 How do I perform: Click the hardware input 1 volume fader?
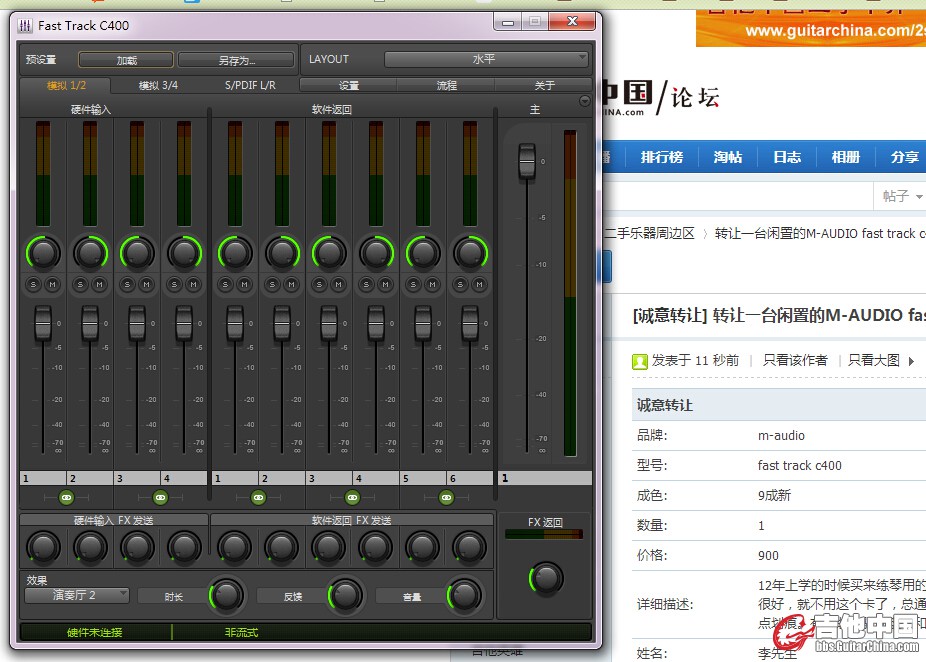(x=43, y=323)
